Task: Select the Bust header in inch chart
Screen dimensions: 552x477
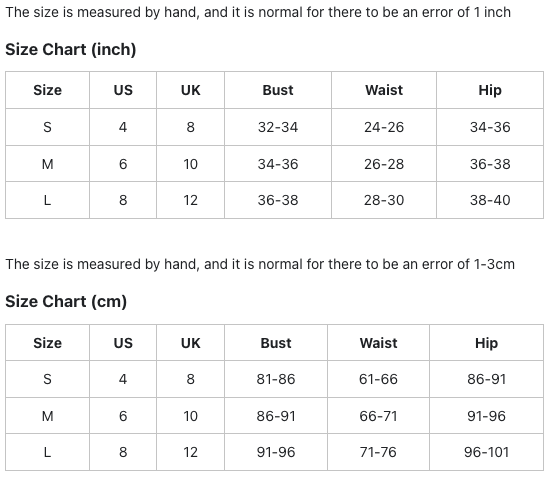Action: click(x=278, y=90)
